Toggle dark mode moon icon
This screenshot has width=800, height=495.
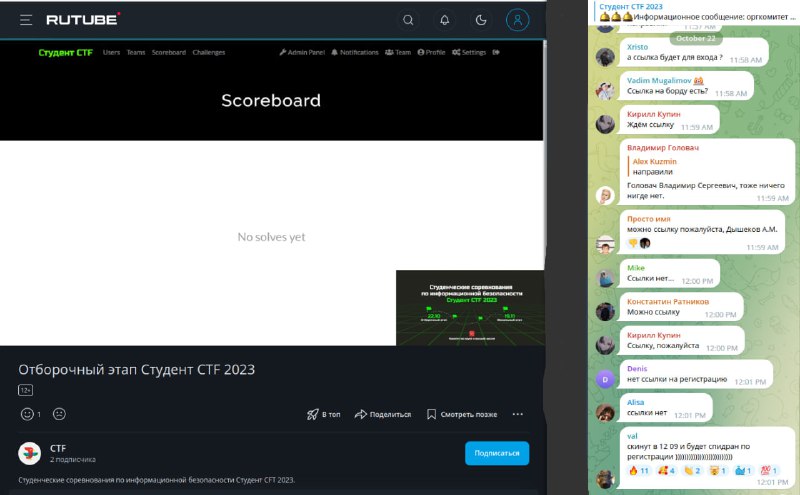click(x=481, y=20)
